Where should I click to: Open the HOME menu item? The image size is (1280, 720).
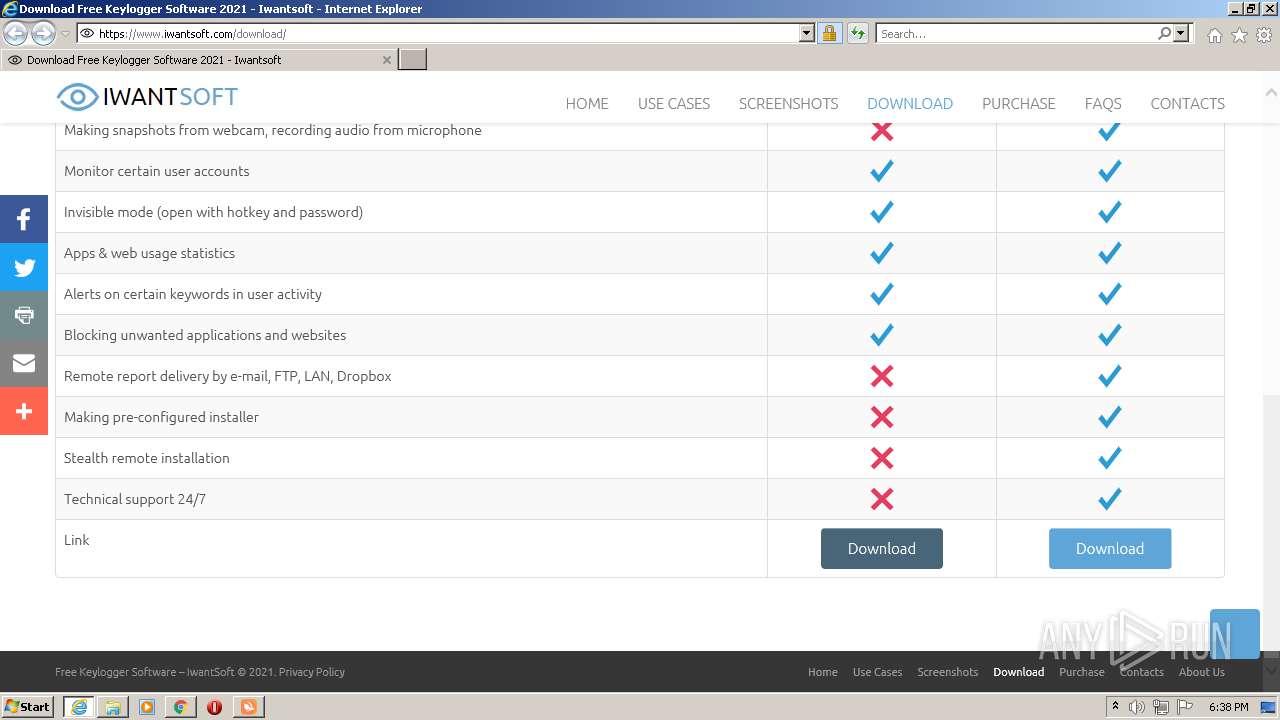[x=587, y=103]
